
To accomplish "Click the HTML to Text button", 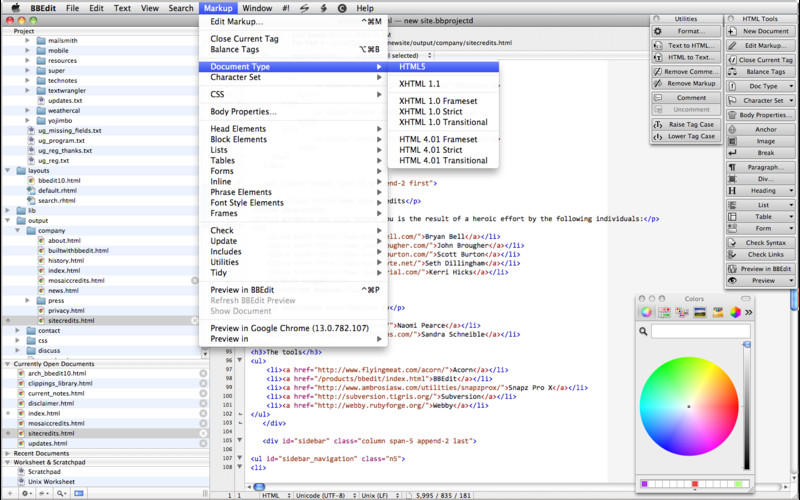I will pos(687,57).
